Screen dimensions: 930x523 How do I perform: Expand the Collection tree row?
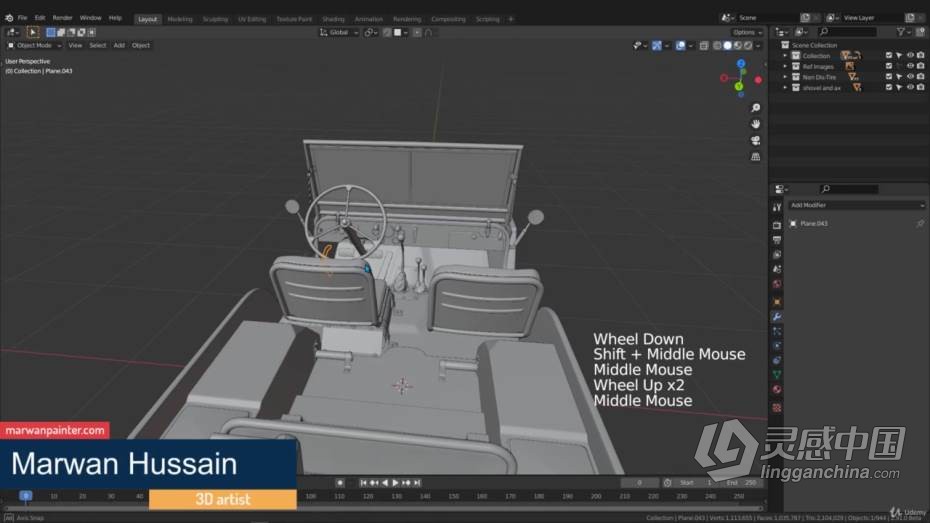785,56
